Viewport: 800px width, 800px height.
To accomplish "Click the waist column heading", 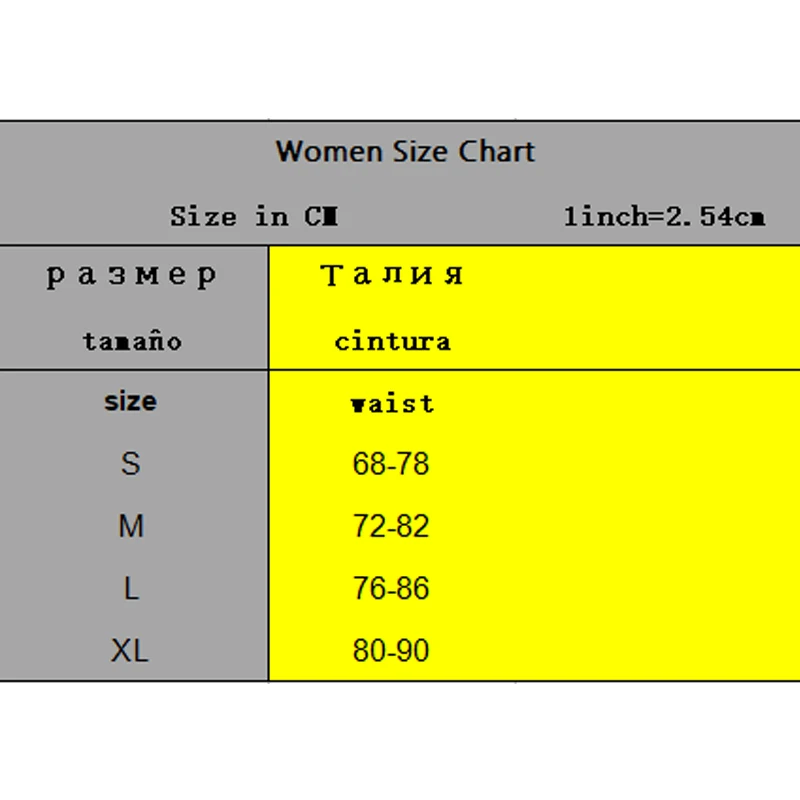I will coord(392,404).
